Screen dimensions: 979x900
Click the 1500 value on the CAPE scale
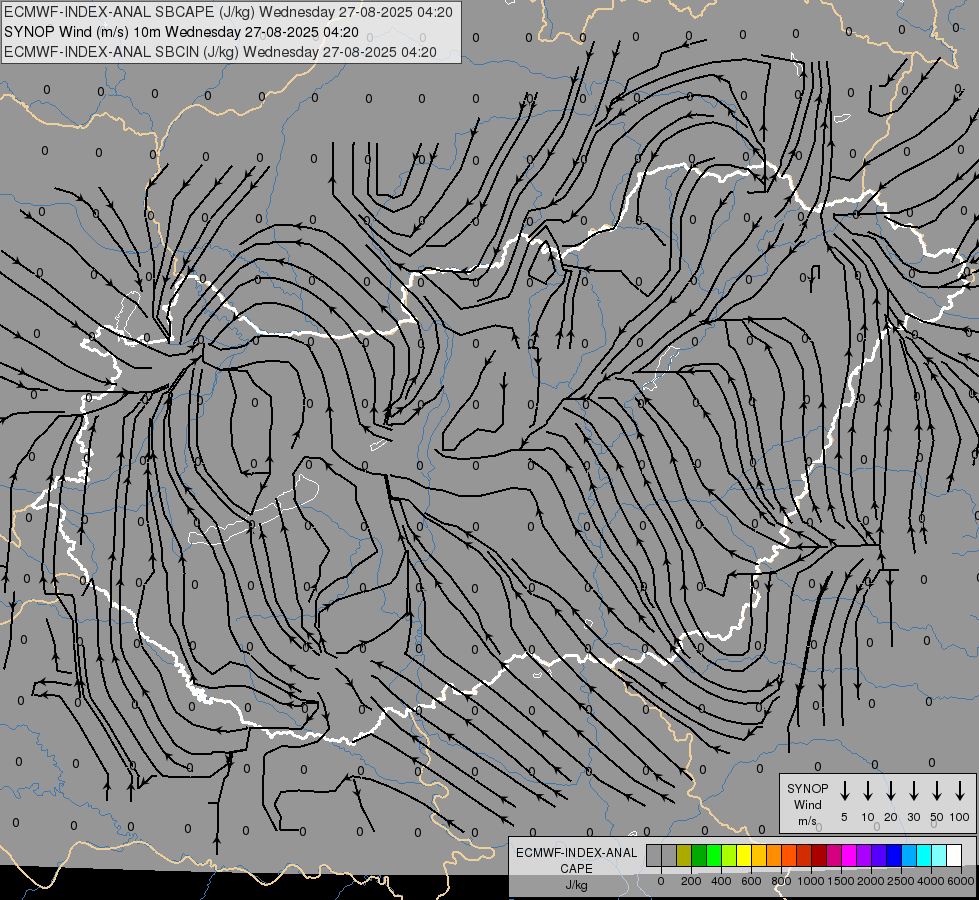(x=840, y=881)
